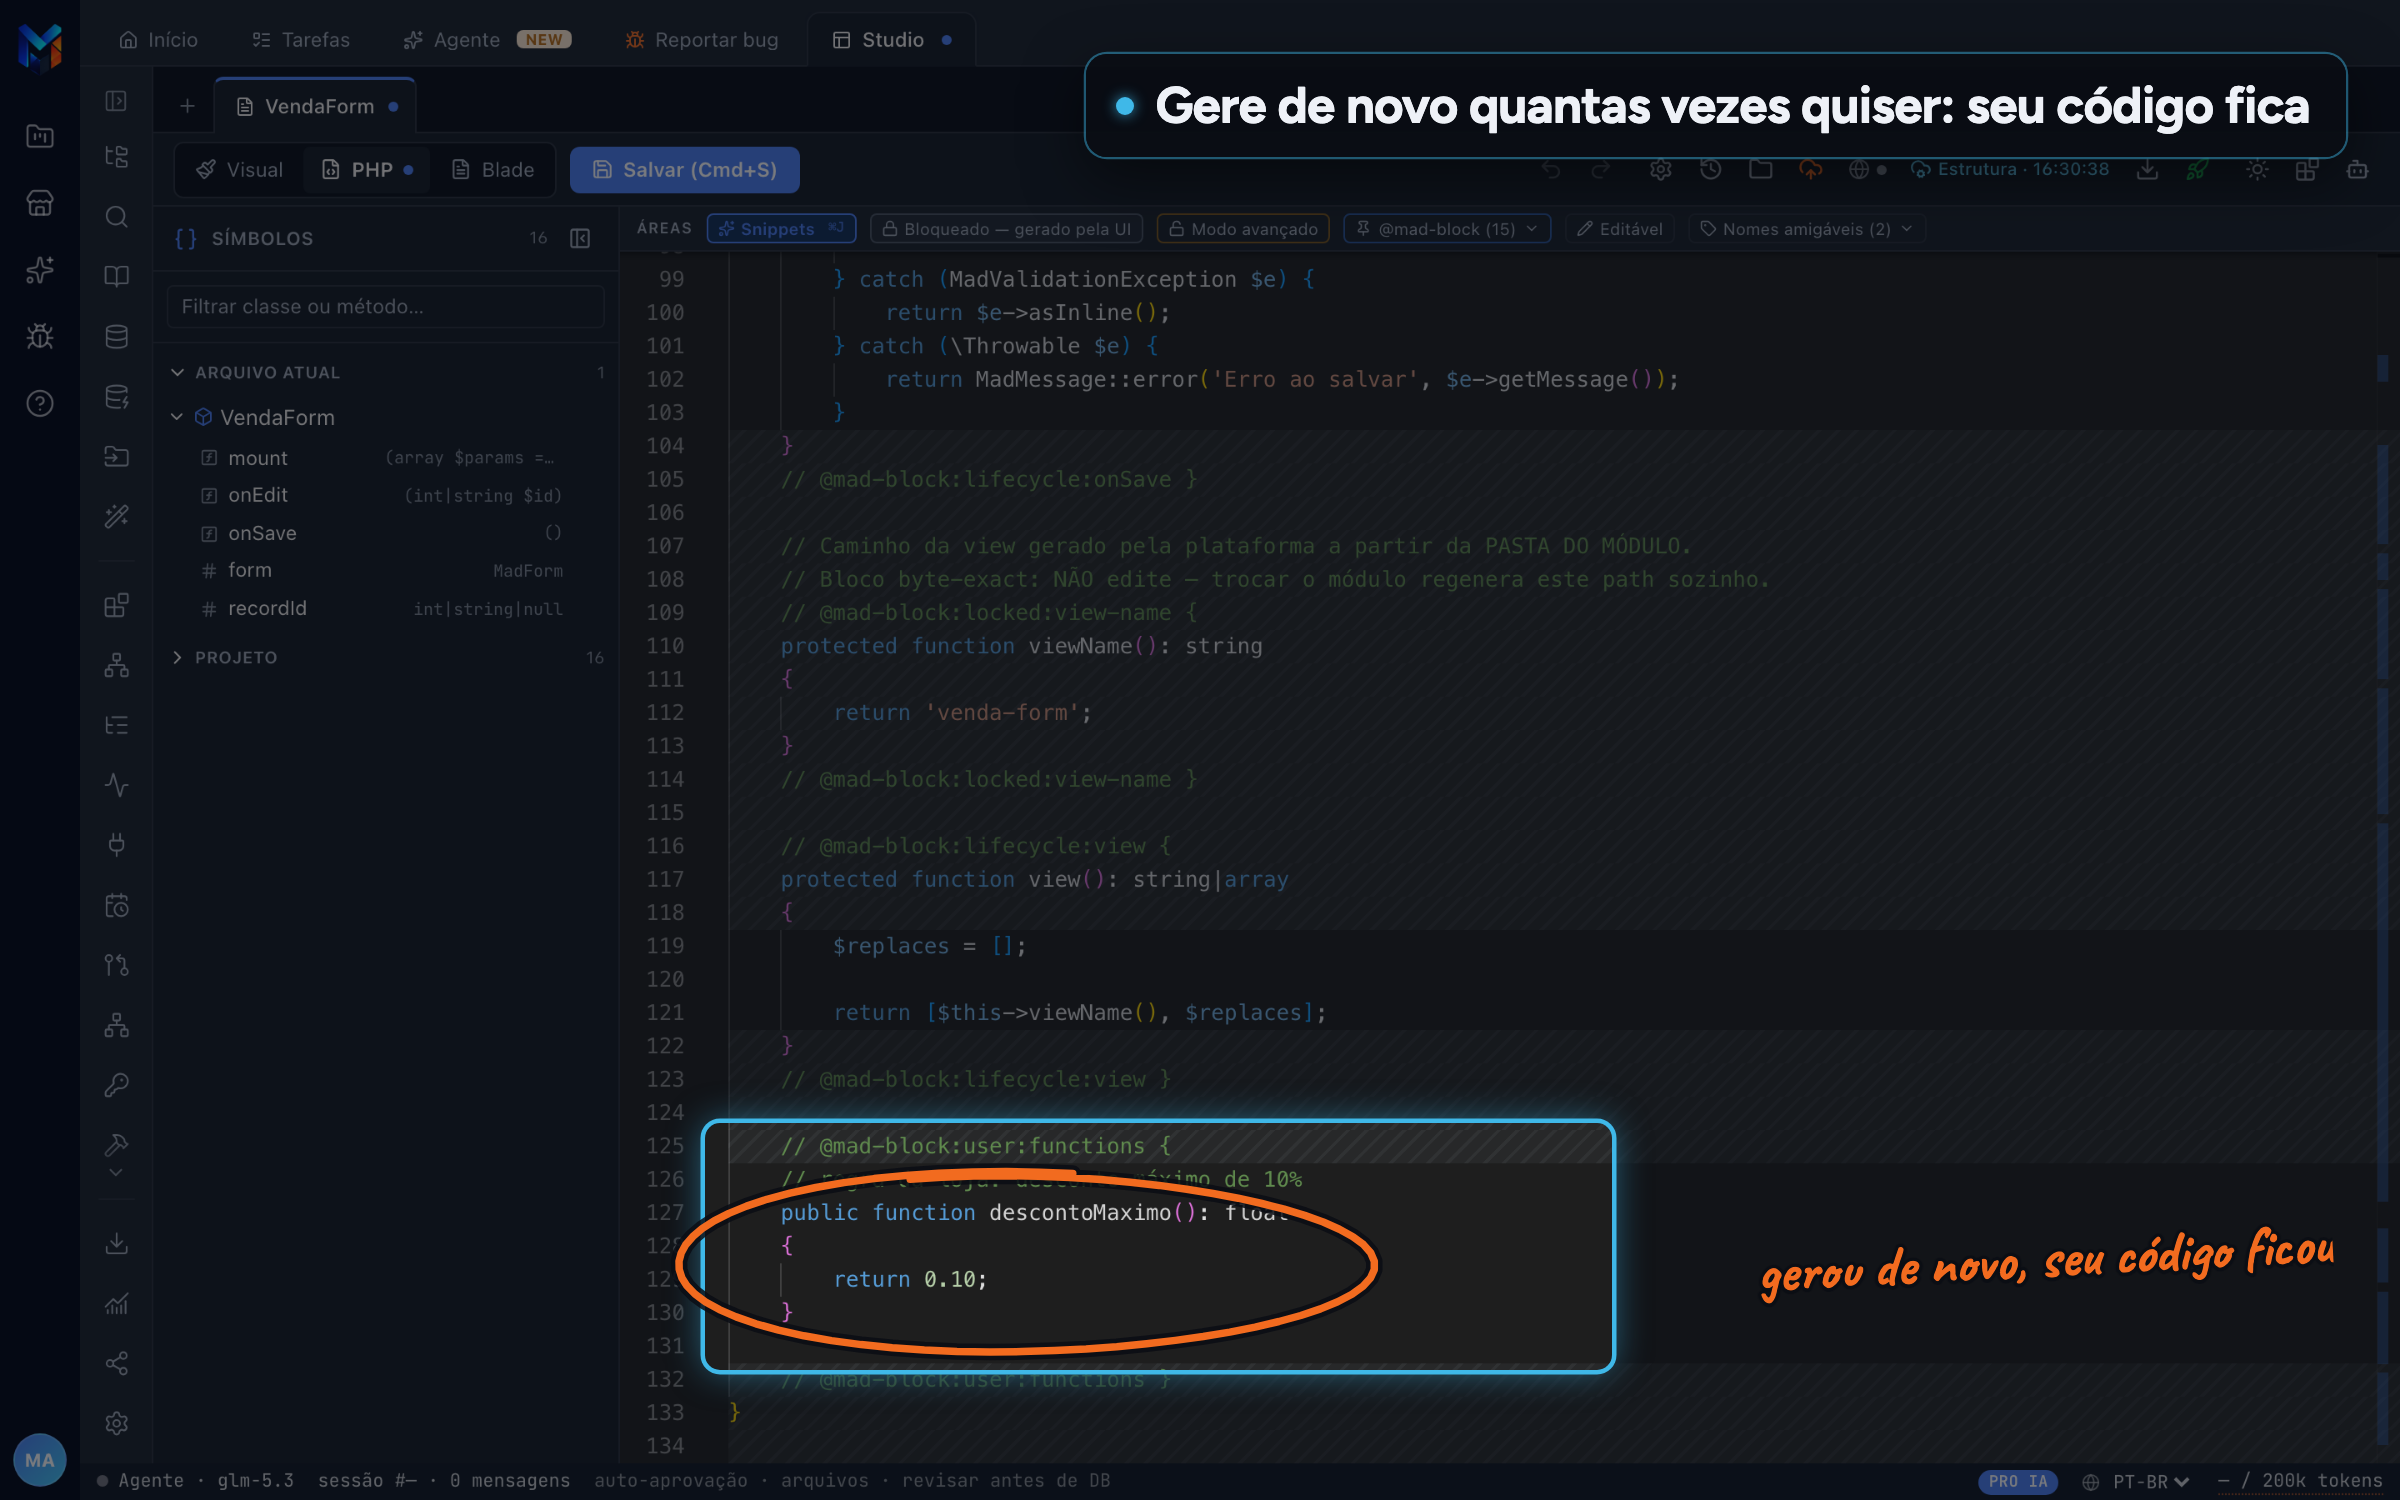Collapse the VendaForm class node
Viewport: 2400px width, 1500px height.
[x=177, y=417]
